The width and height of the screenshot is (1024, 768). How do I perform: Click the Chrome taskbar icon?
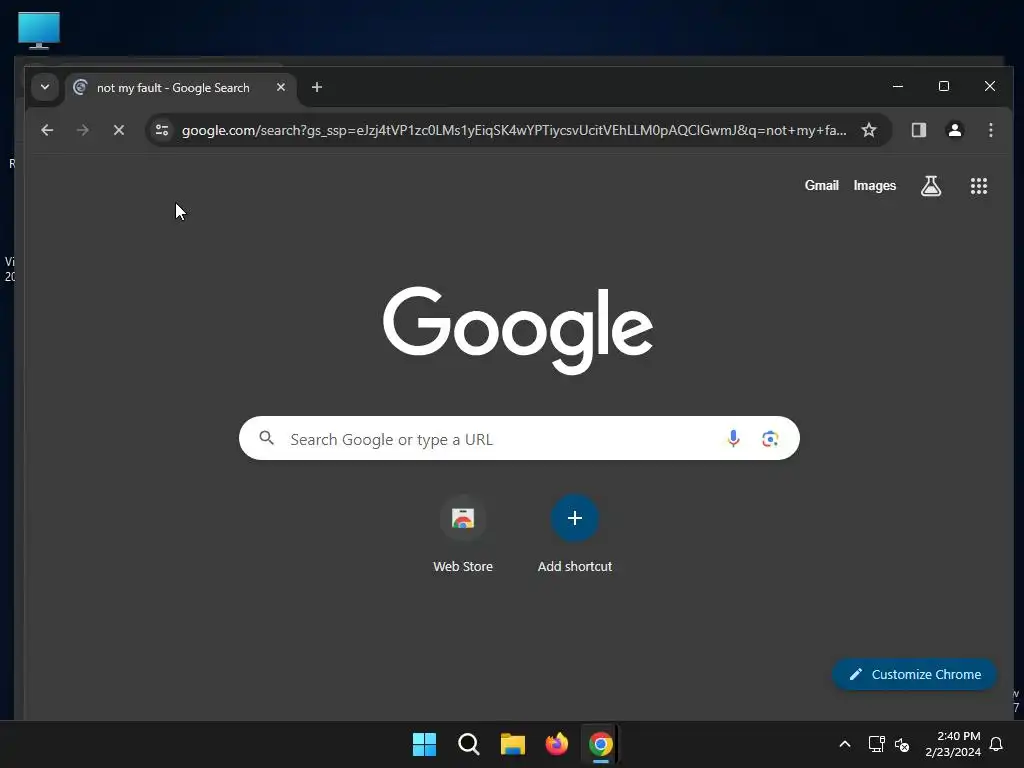(x=601, y=744)
